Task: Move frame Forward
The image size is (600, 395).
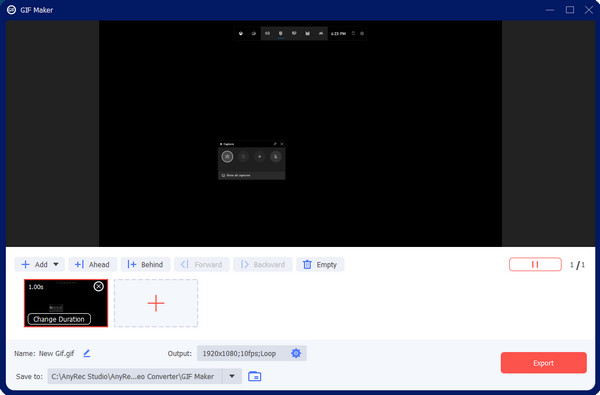Action: 202,264
